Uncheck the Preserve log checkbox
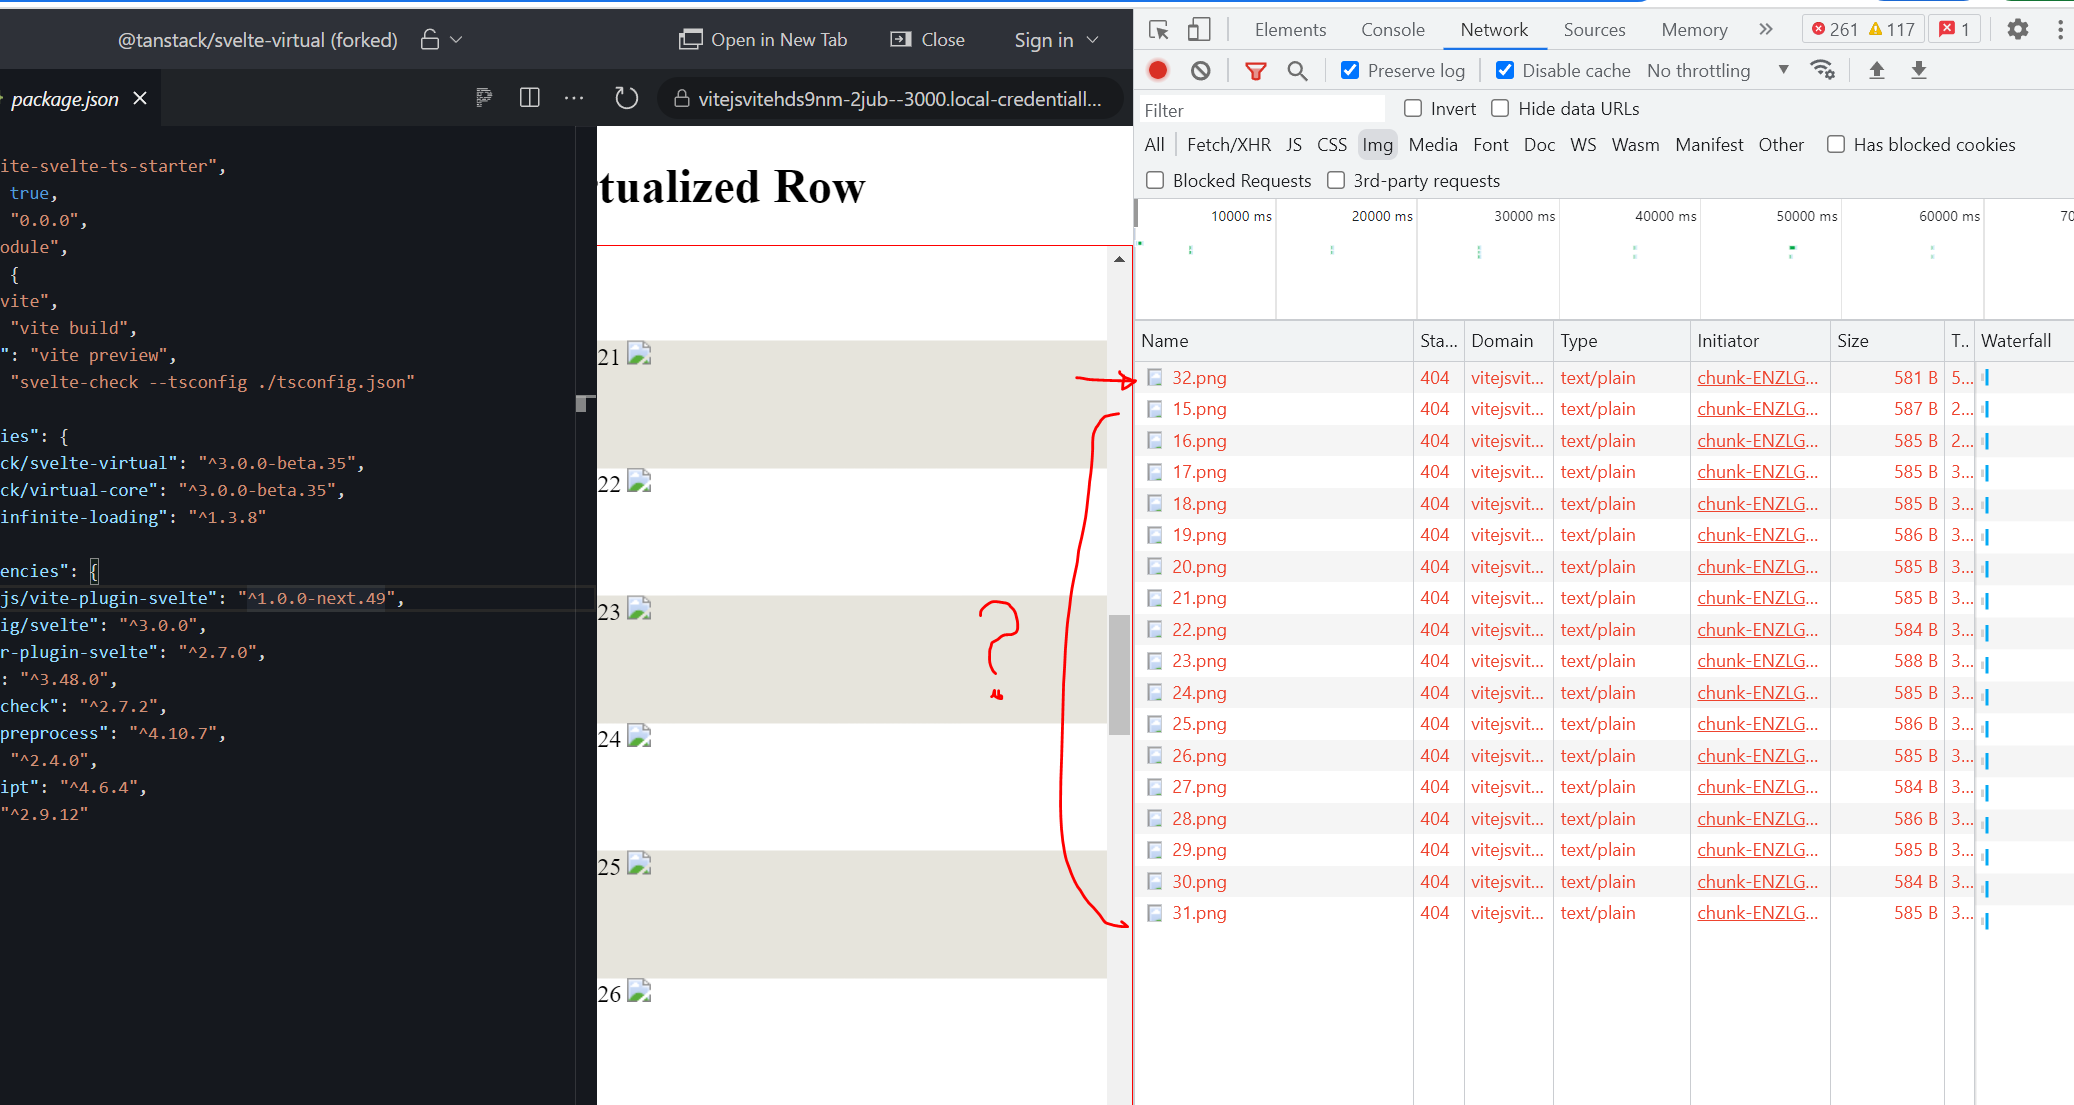The height and width of the screenshot is (1105, 2074). (x=1349, y=70)
